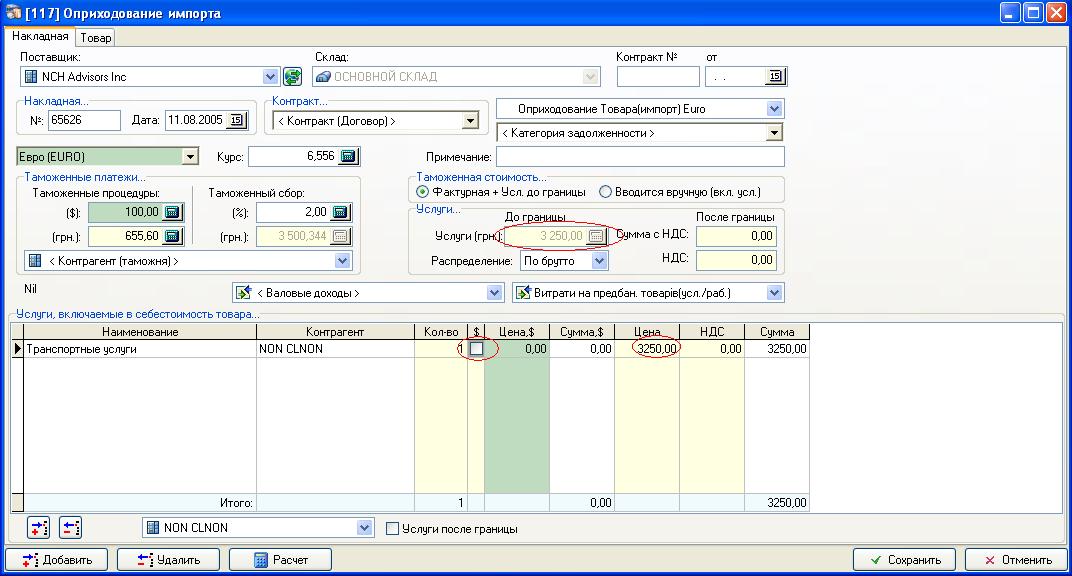Select 'Вводится вручную (вкл. усл.)' option

tap(605, 191)
